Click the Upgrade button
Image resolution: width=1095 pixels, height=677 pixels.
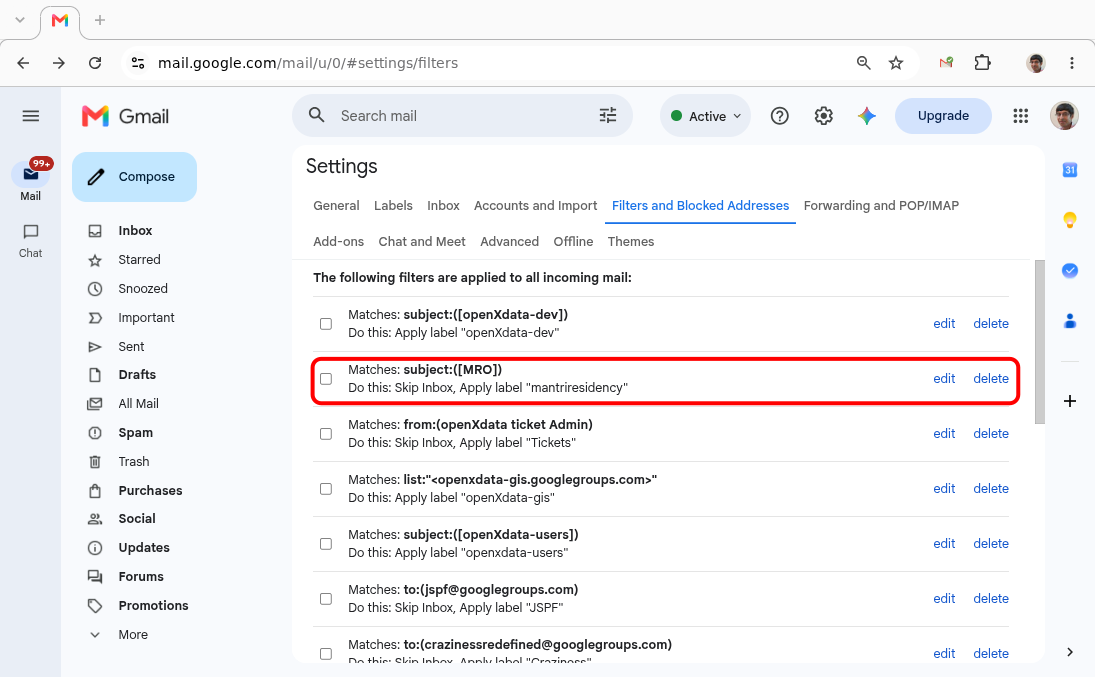coord(943,116)
